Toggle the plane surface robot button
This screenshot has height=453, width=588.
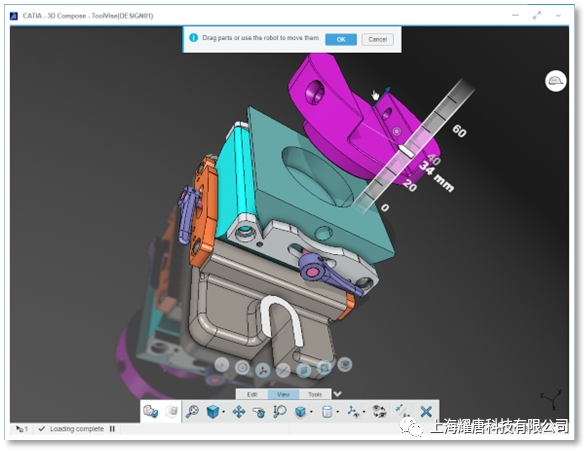pos(304,370)
